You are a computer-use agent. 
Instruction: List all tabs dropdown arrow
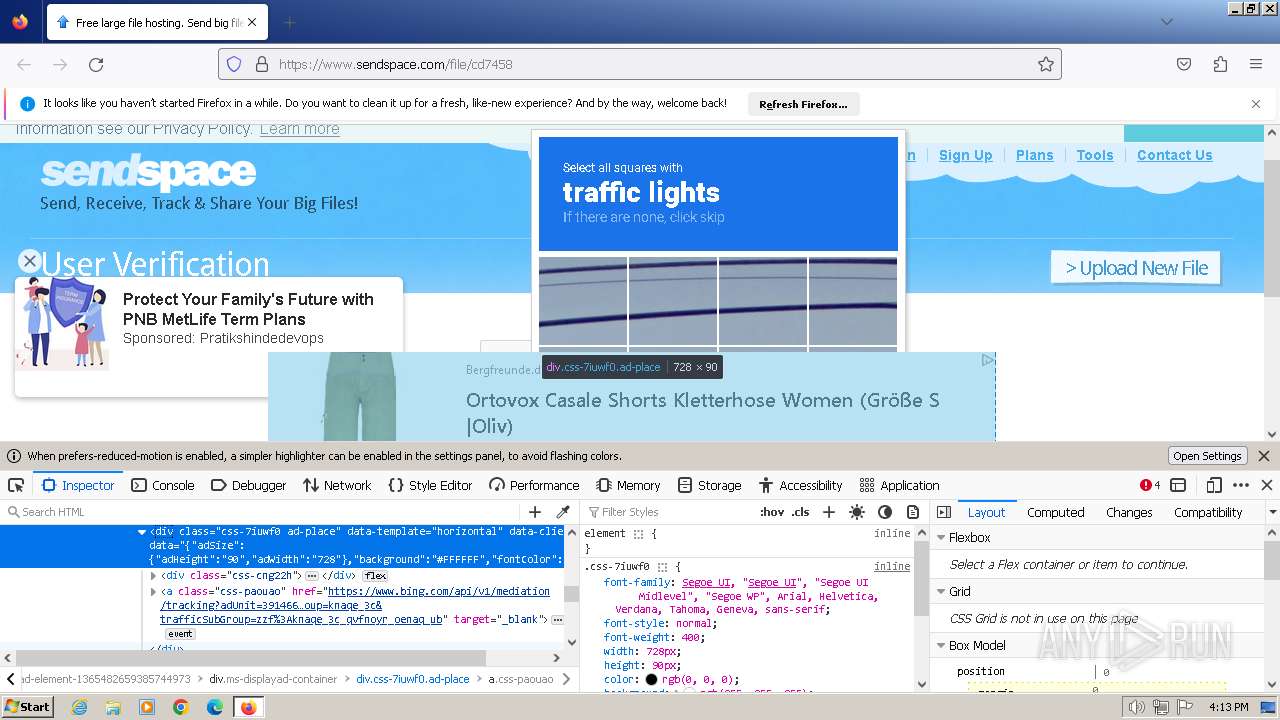1166,21
